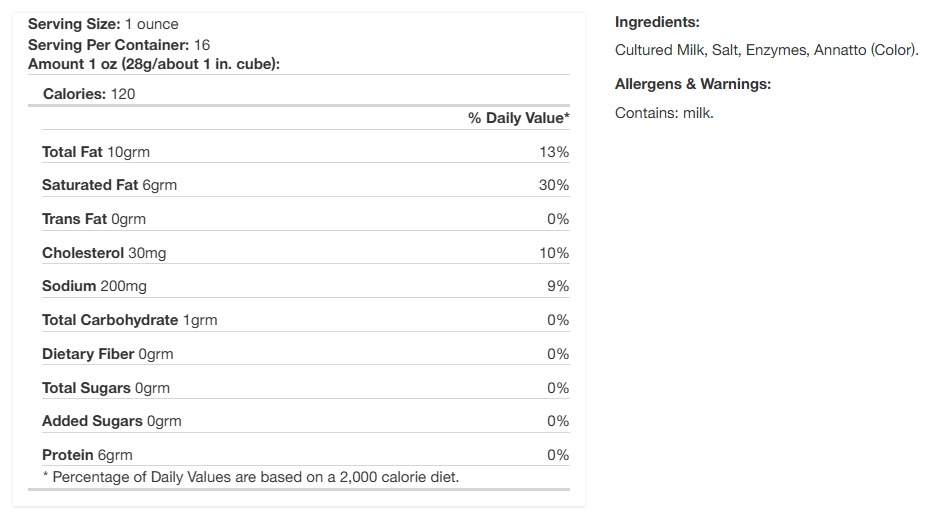Click the Trans Fat 0grm row
Image resolution: width=925 pixels, height=514 pixels.
(x=94, y=219)
